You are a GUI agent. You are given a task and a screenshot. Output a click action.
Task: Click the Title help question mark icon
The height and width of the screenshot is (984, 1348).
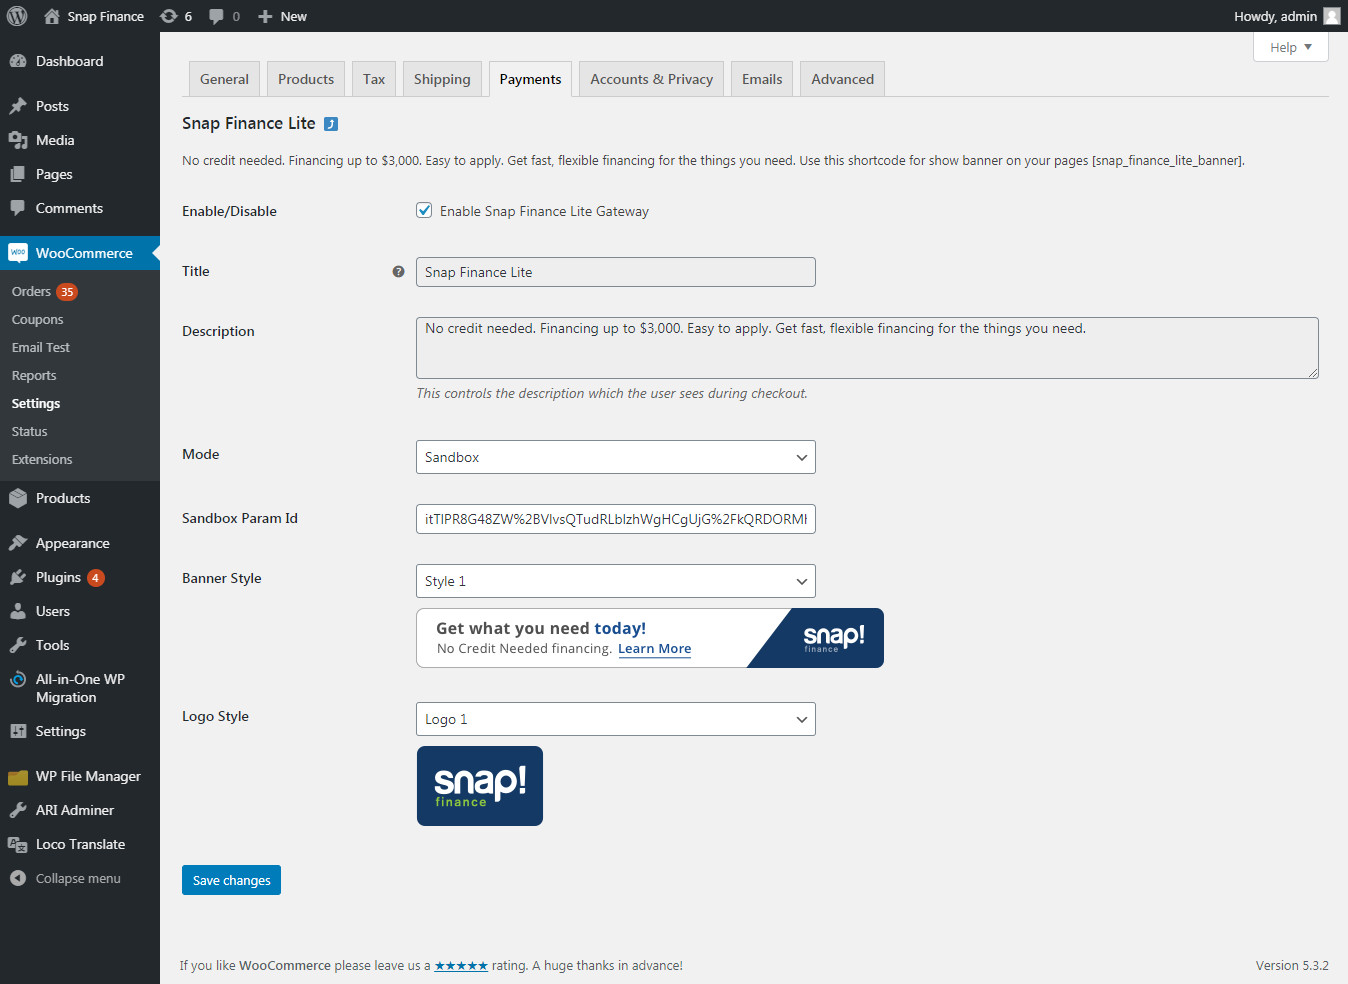(398, 271)
